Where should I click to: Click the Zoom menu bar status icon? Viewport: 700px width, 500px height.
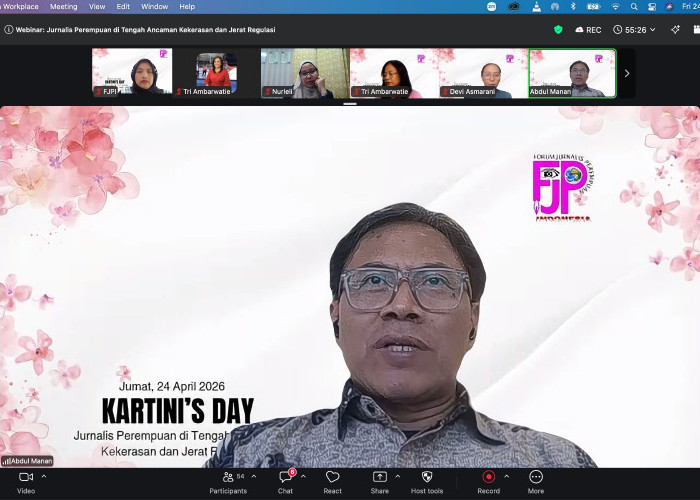[492, 7]
